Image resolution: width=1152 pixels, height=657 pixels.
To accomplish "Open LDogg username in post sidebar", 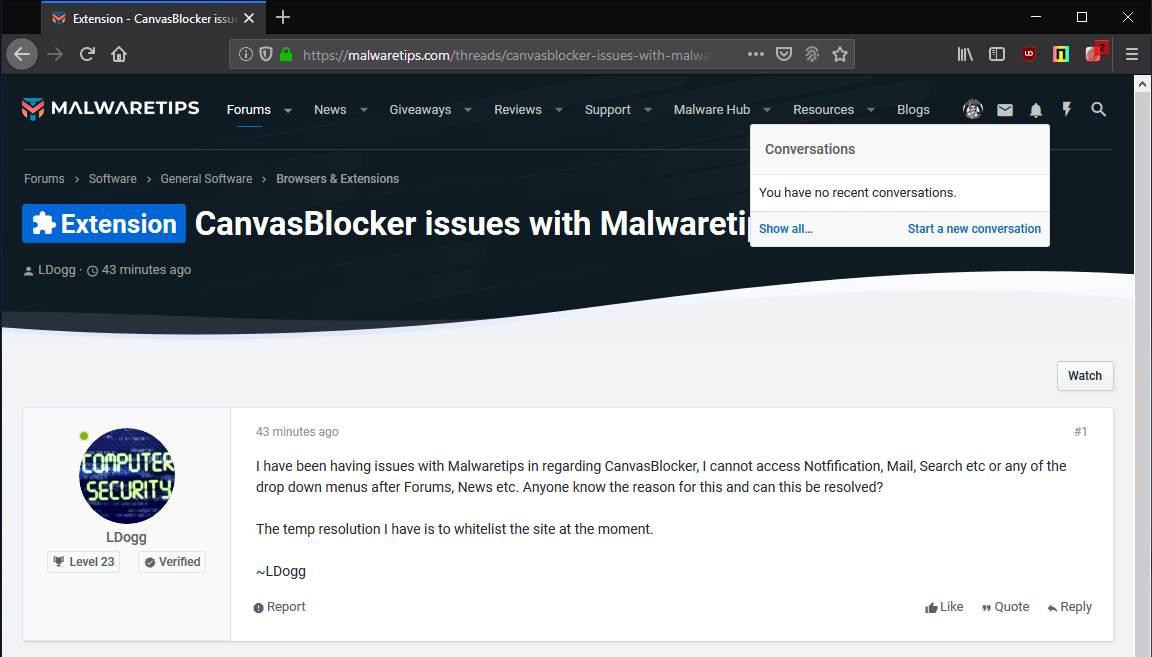I will pyautogui.click(x=126, y=537).
